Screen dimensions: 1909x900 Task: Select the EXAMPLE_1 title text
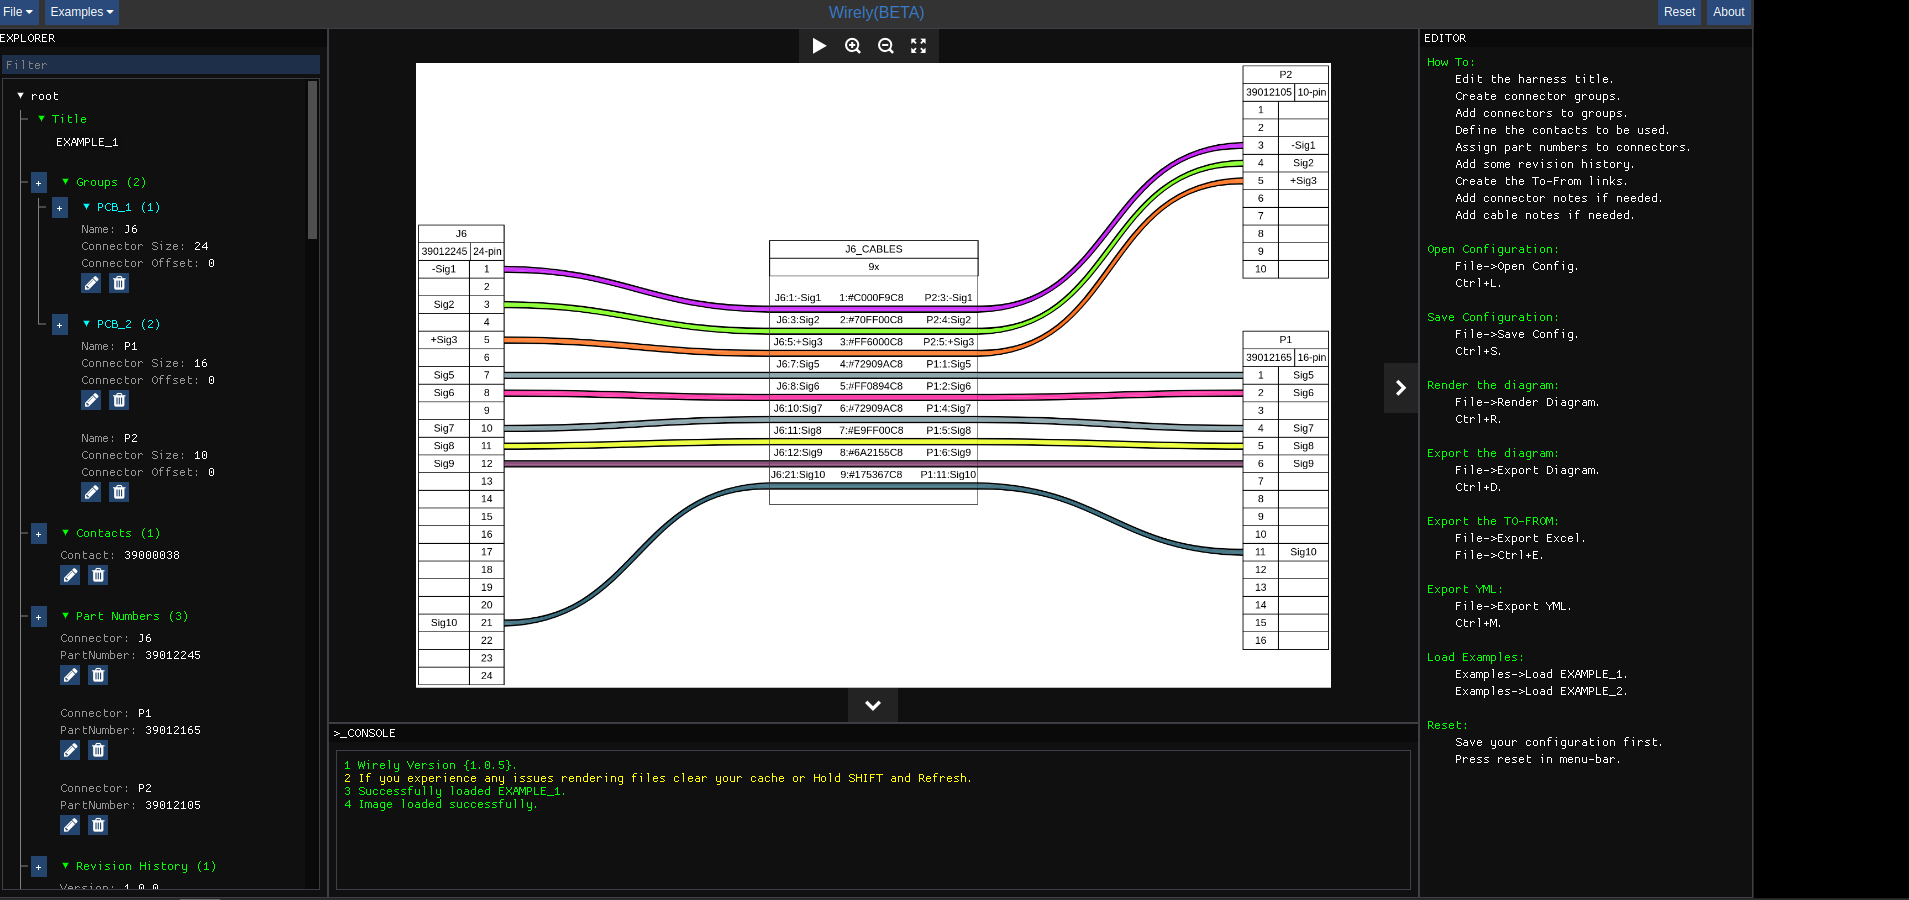coord(87,142)
